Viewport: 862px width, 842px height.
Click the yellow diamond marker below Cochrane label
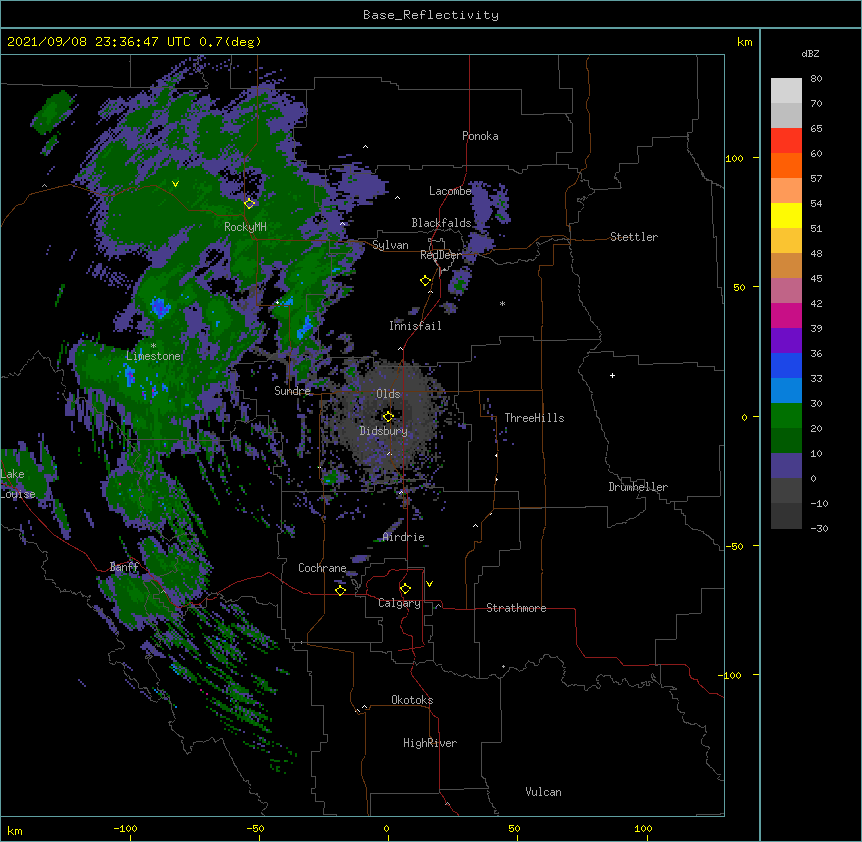coord(340,590)
